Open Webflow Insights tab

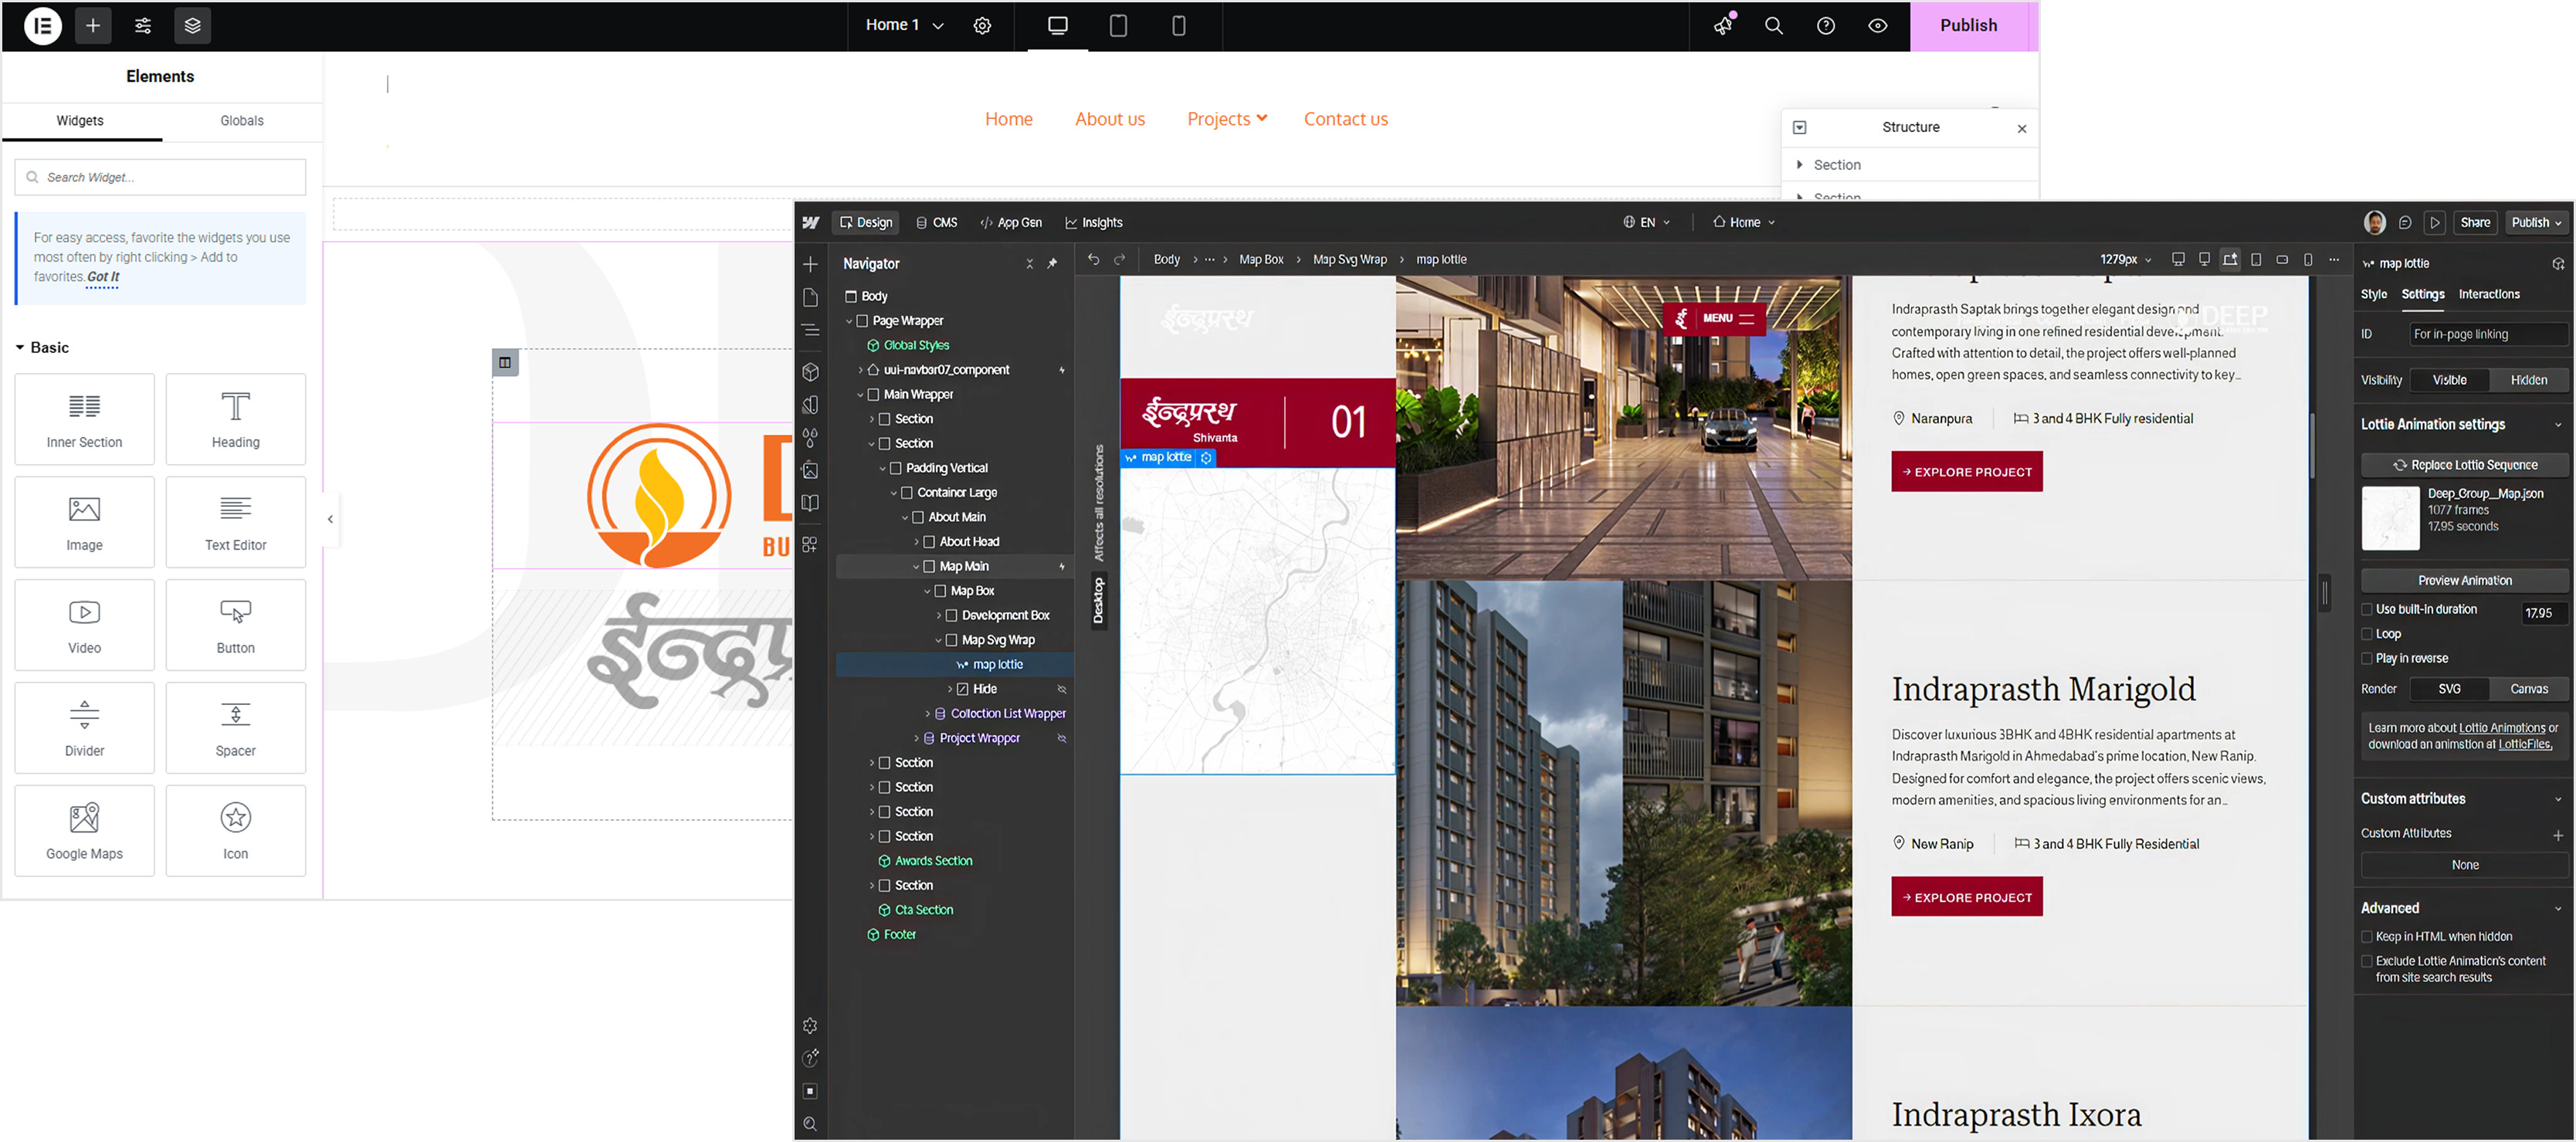pyautogui.click(x=1093, y=223)
